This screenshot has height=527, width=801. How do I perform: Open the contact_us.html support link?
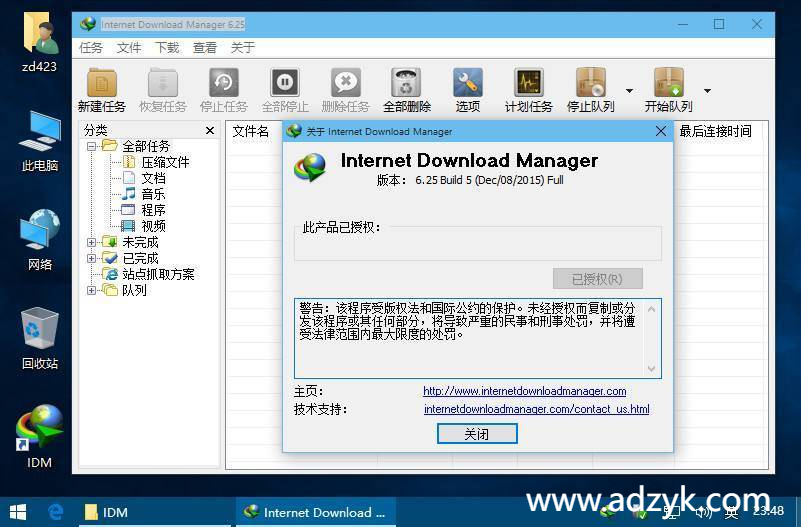click(536, 409)
